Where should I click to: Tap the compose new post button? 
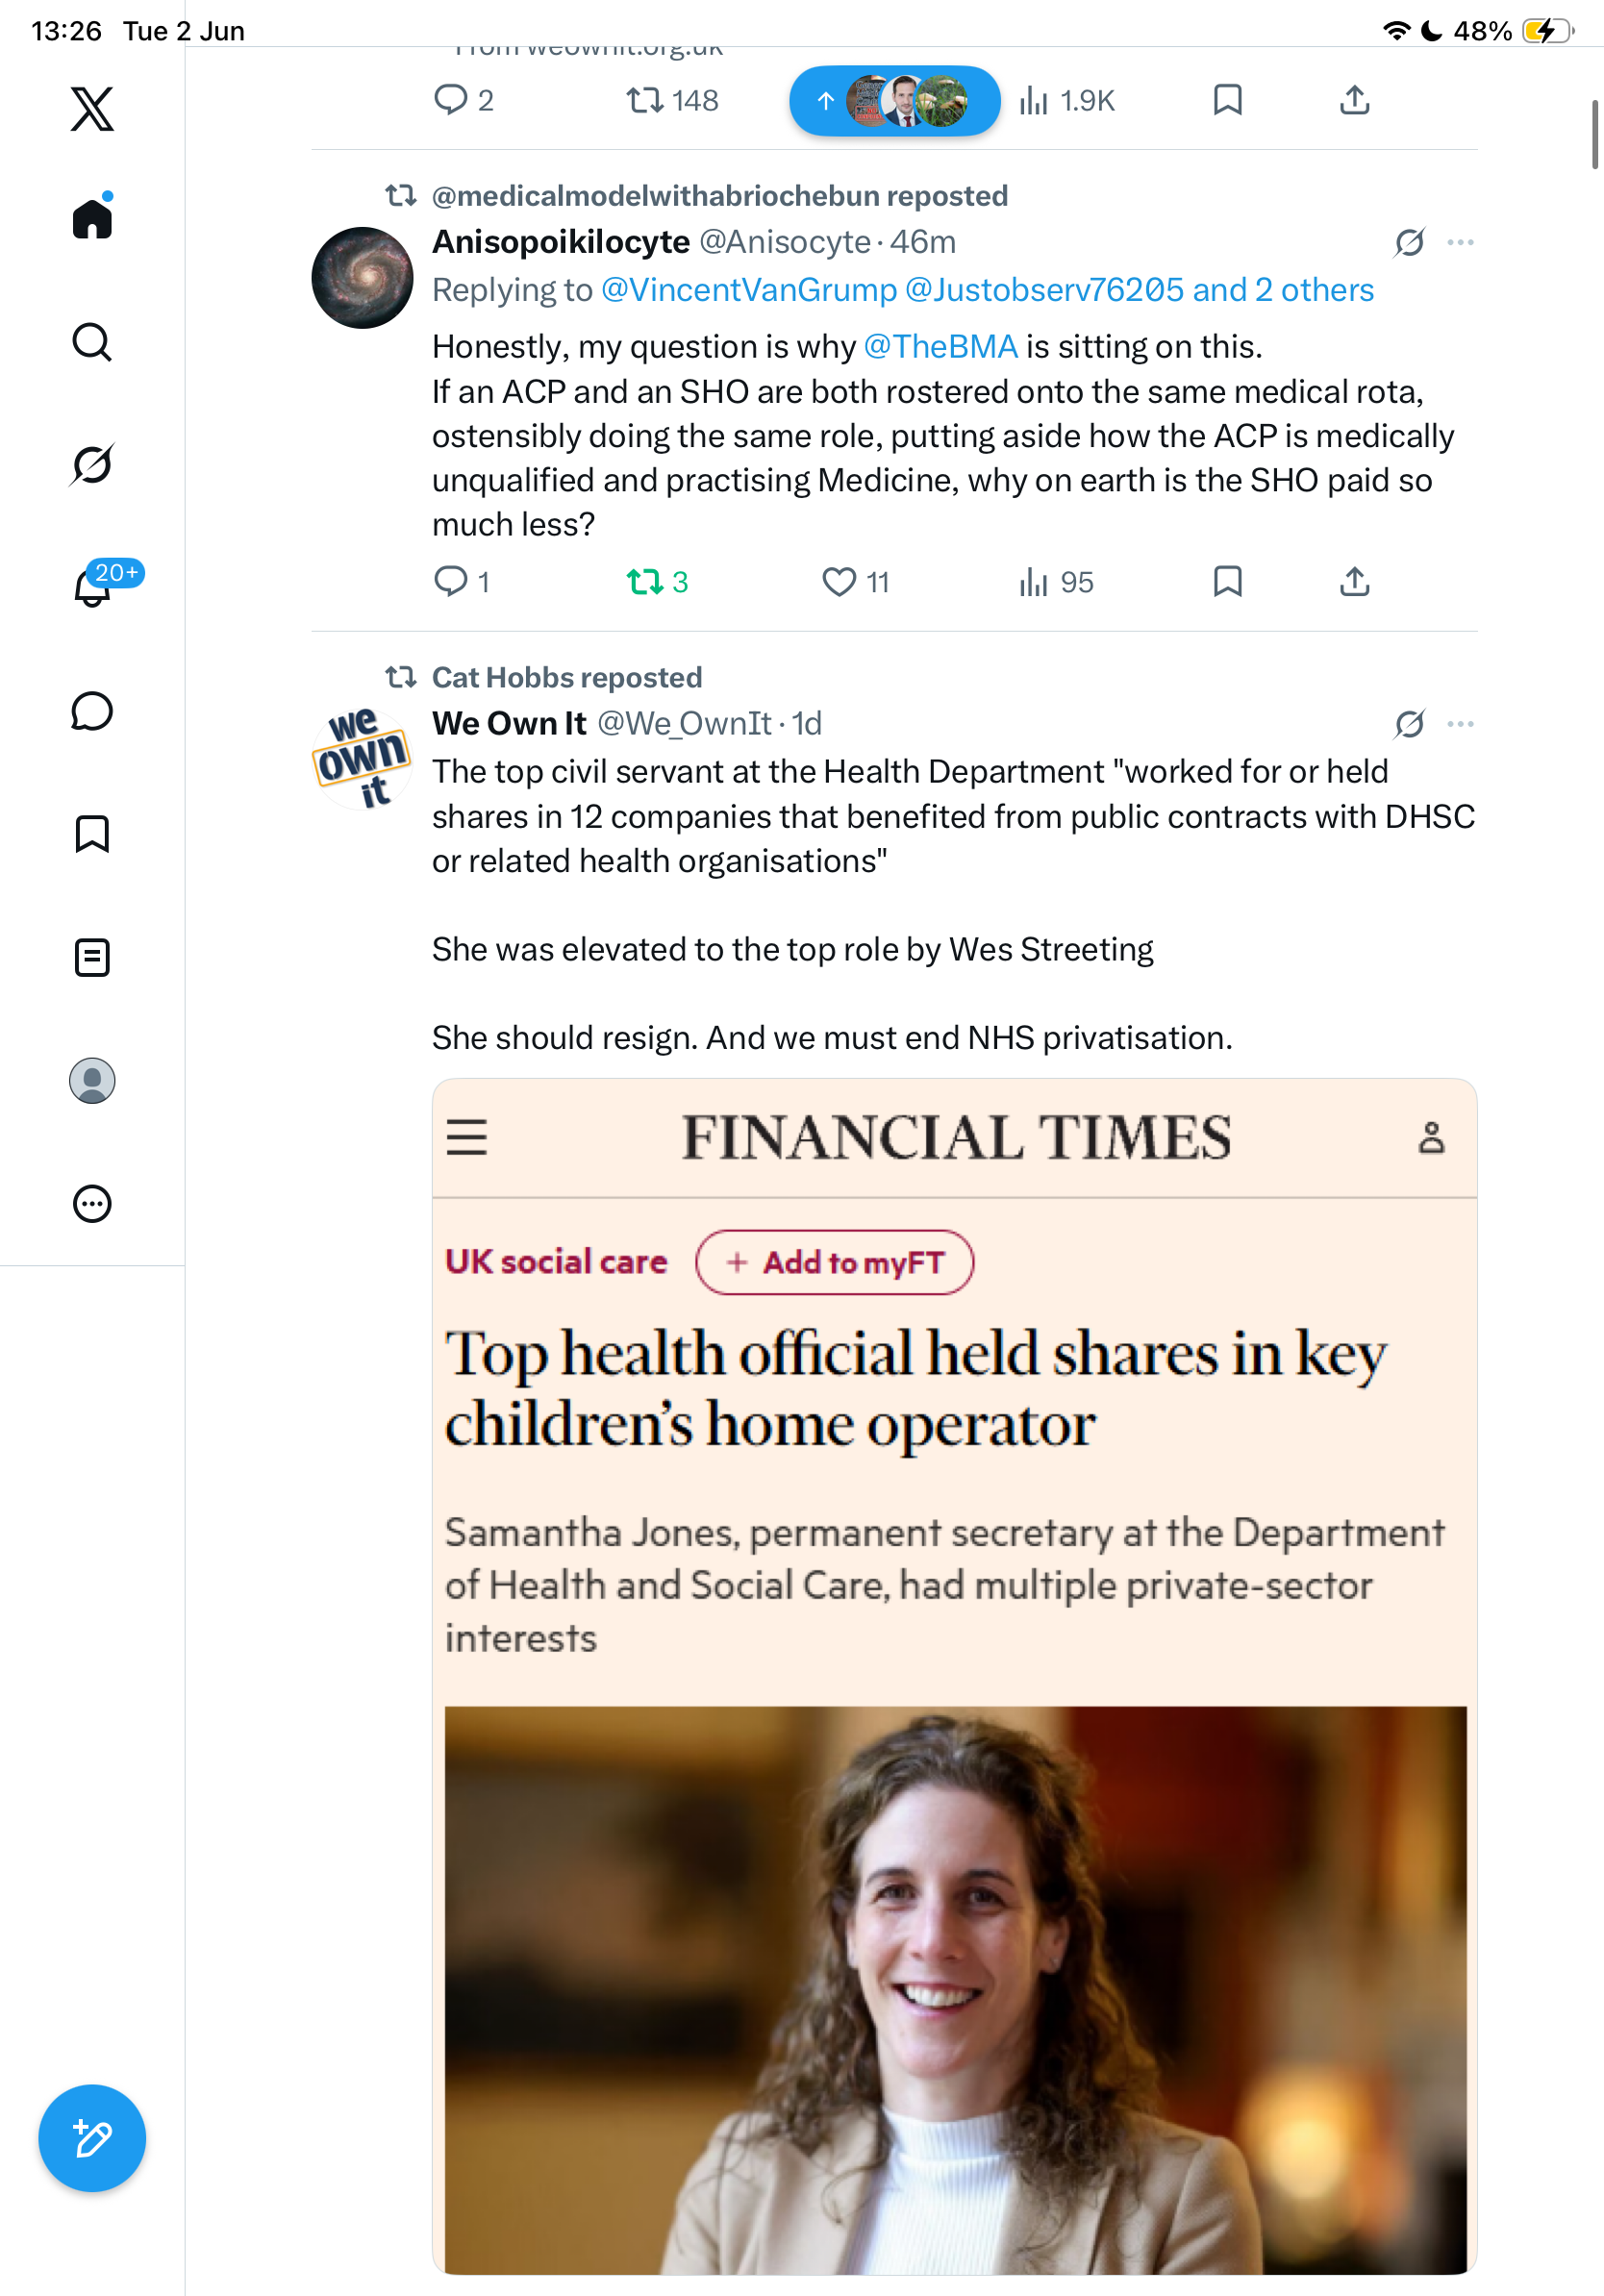(92, 2138)
